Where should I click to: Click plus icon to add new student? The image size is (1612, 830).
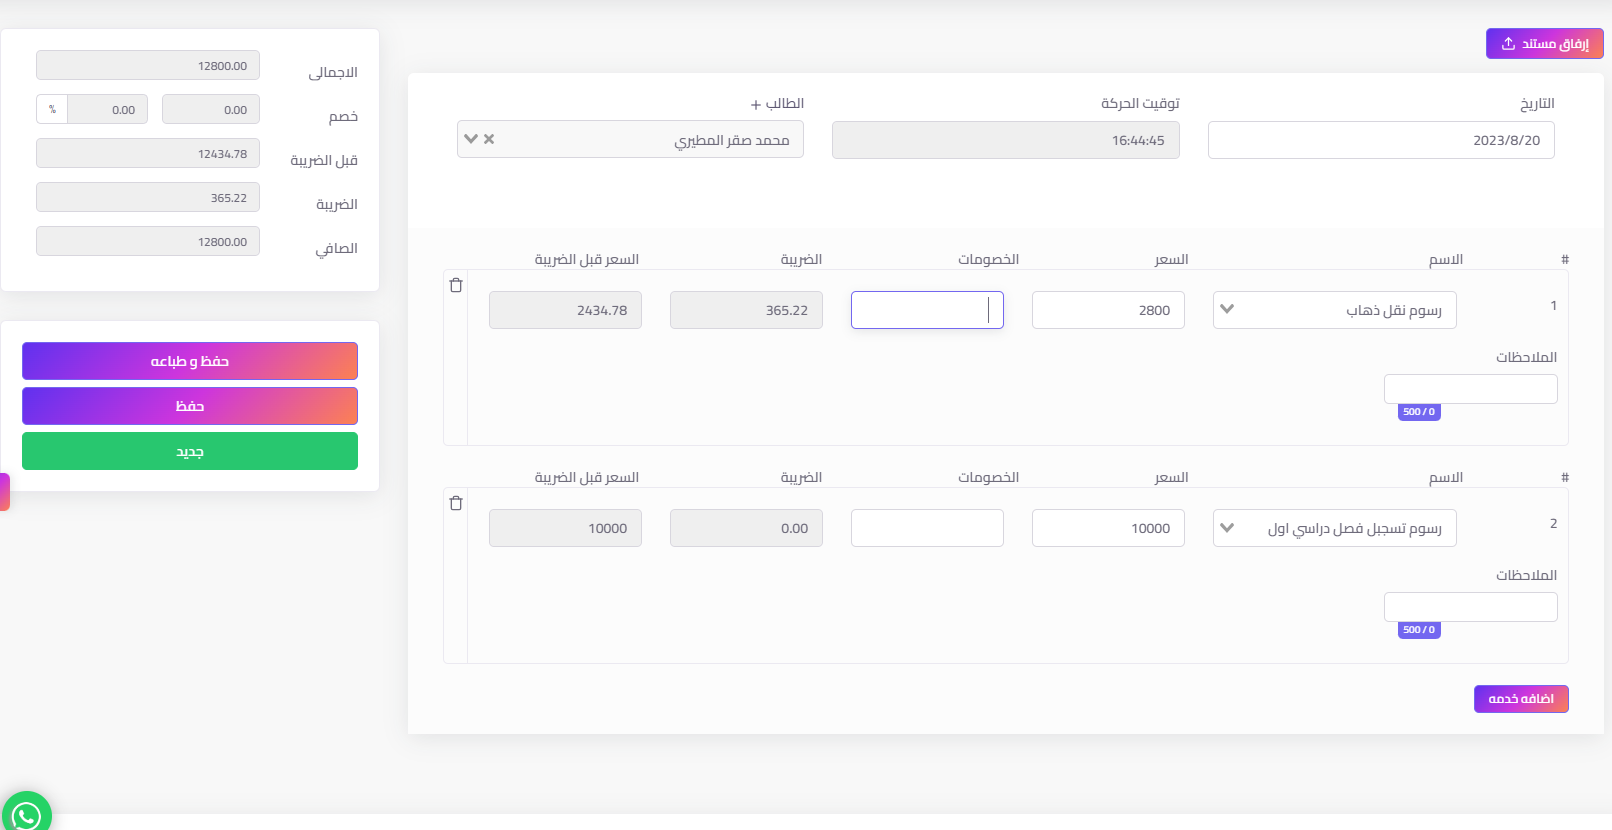click(756, 105)
